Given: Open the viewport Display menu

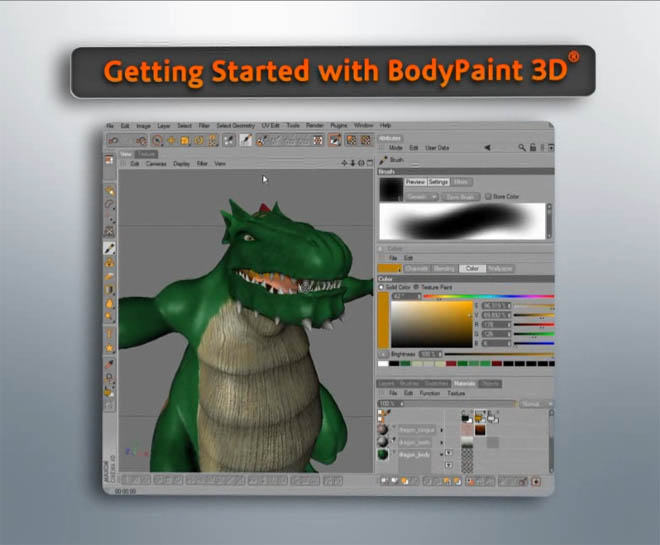Looking at the screenshot, I should click(x=181, y=164).
